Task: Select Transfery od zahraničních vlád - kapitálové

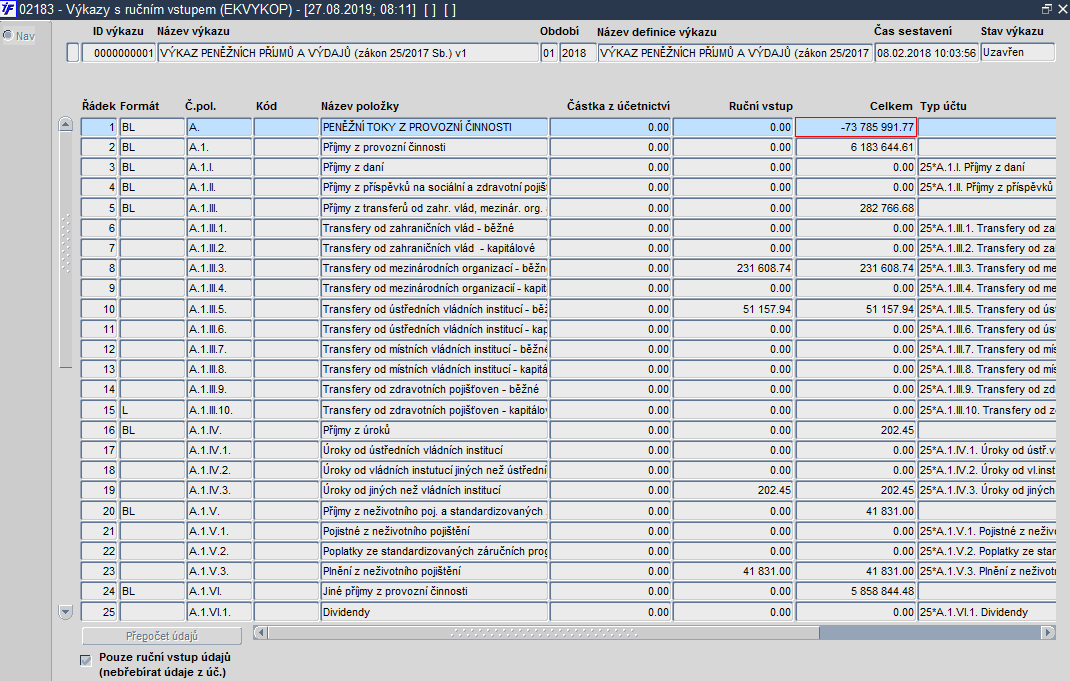Action: click(x=434, y=248)
